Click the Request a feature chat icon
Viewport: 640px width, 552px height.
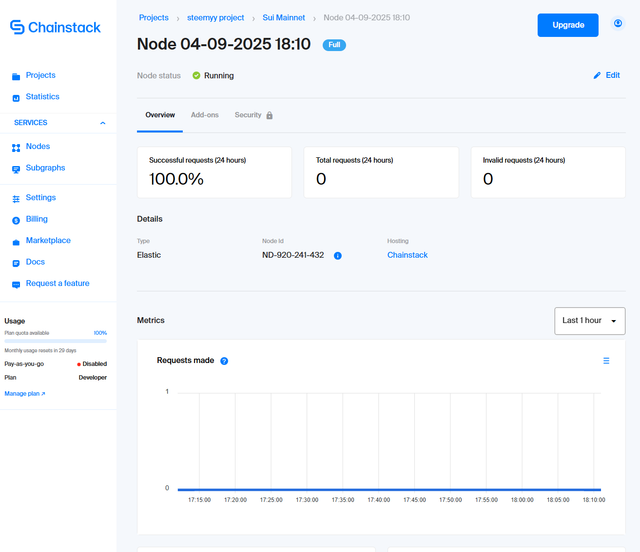[16, 285]
